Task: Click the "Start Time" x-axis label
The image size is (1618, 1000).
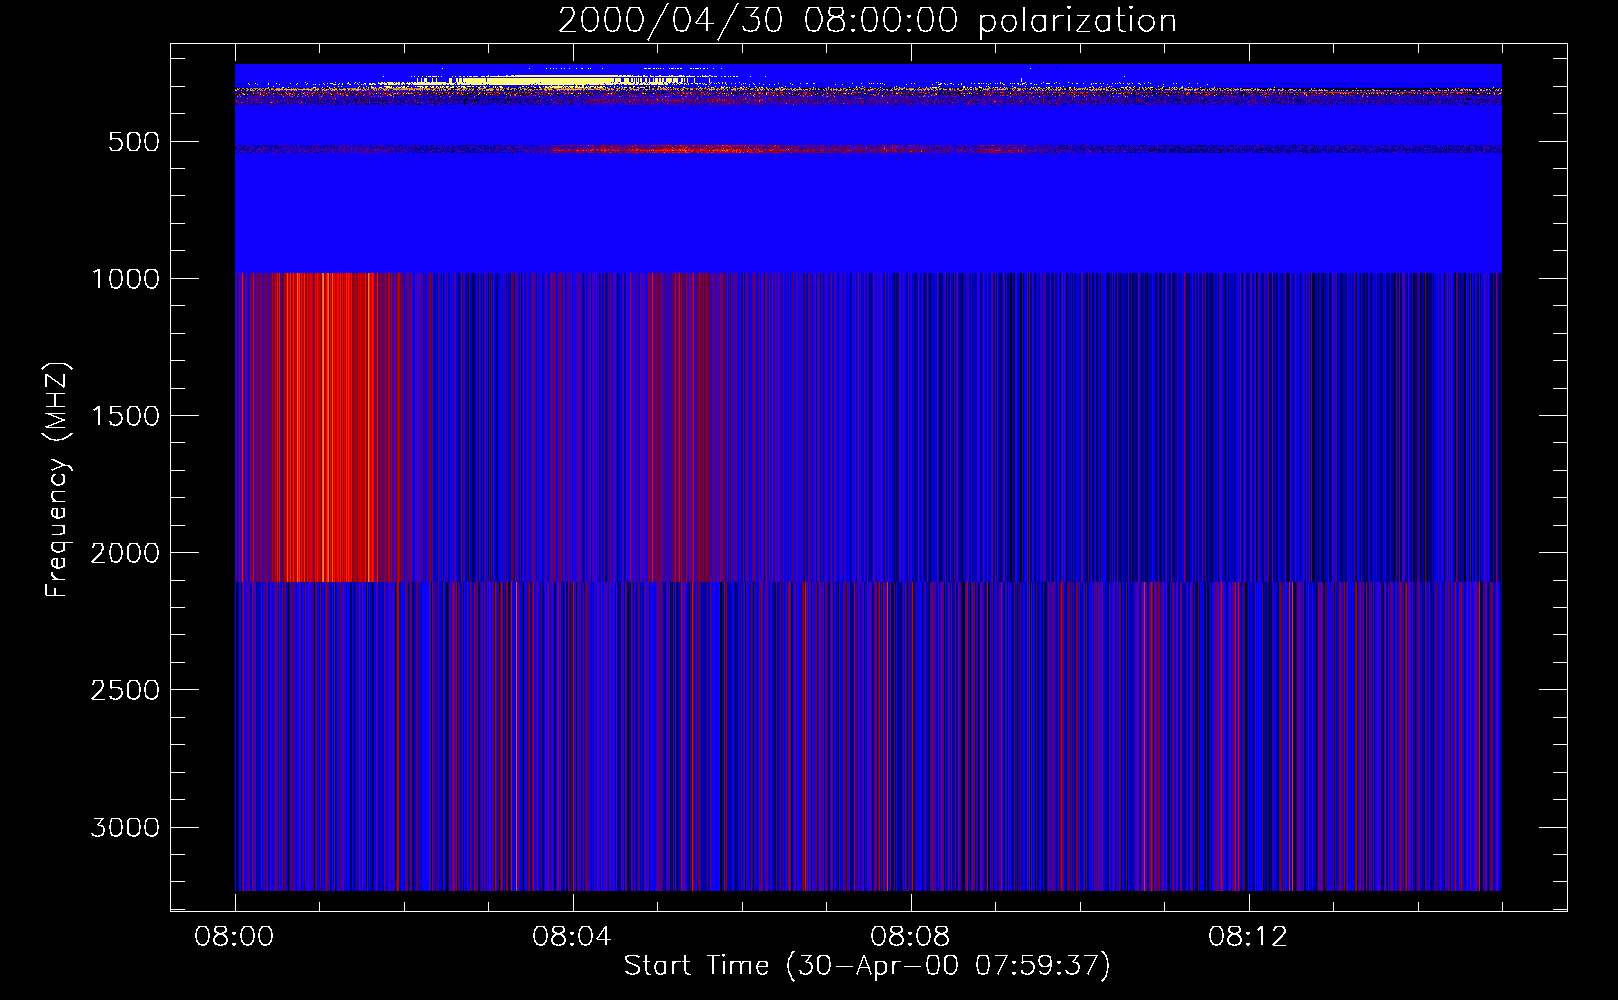Action: click(867, 965)
